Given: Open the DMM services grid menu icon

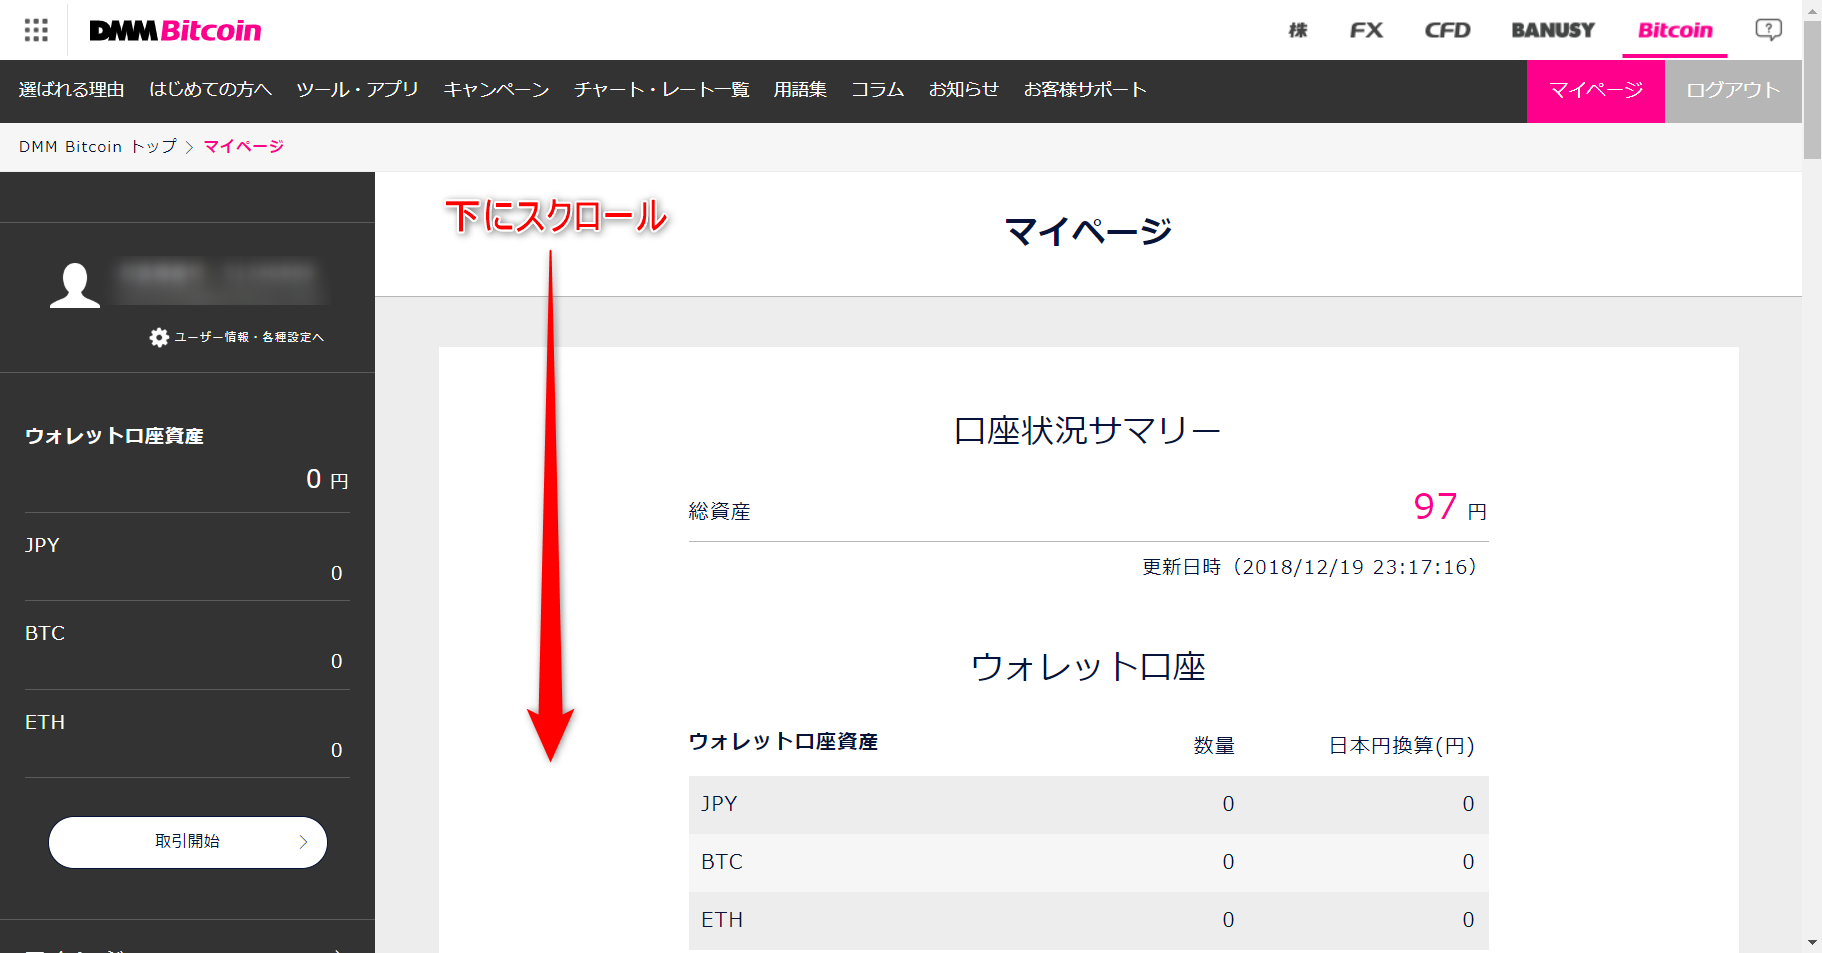Looking at the screenshot, I should tap(36, 30).
